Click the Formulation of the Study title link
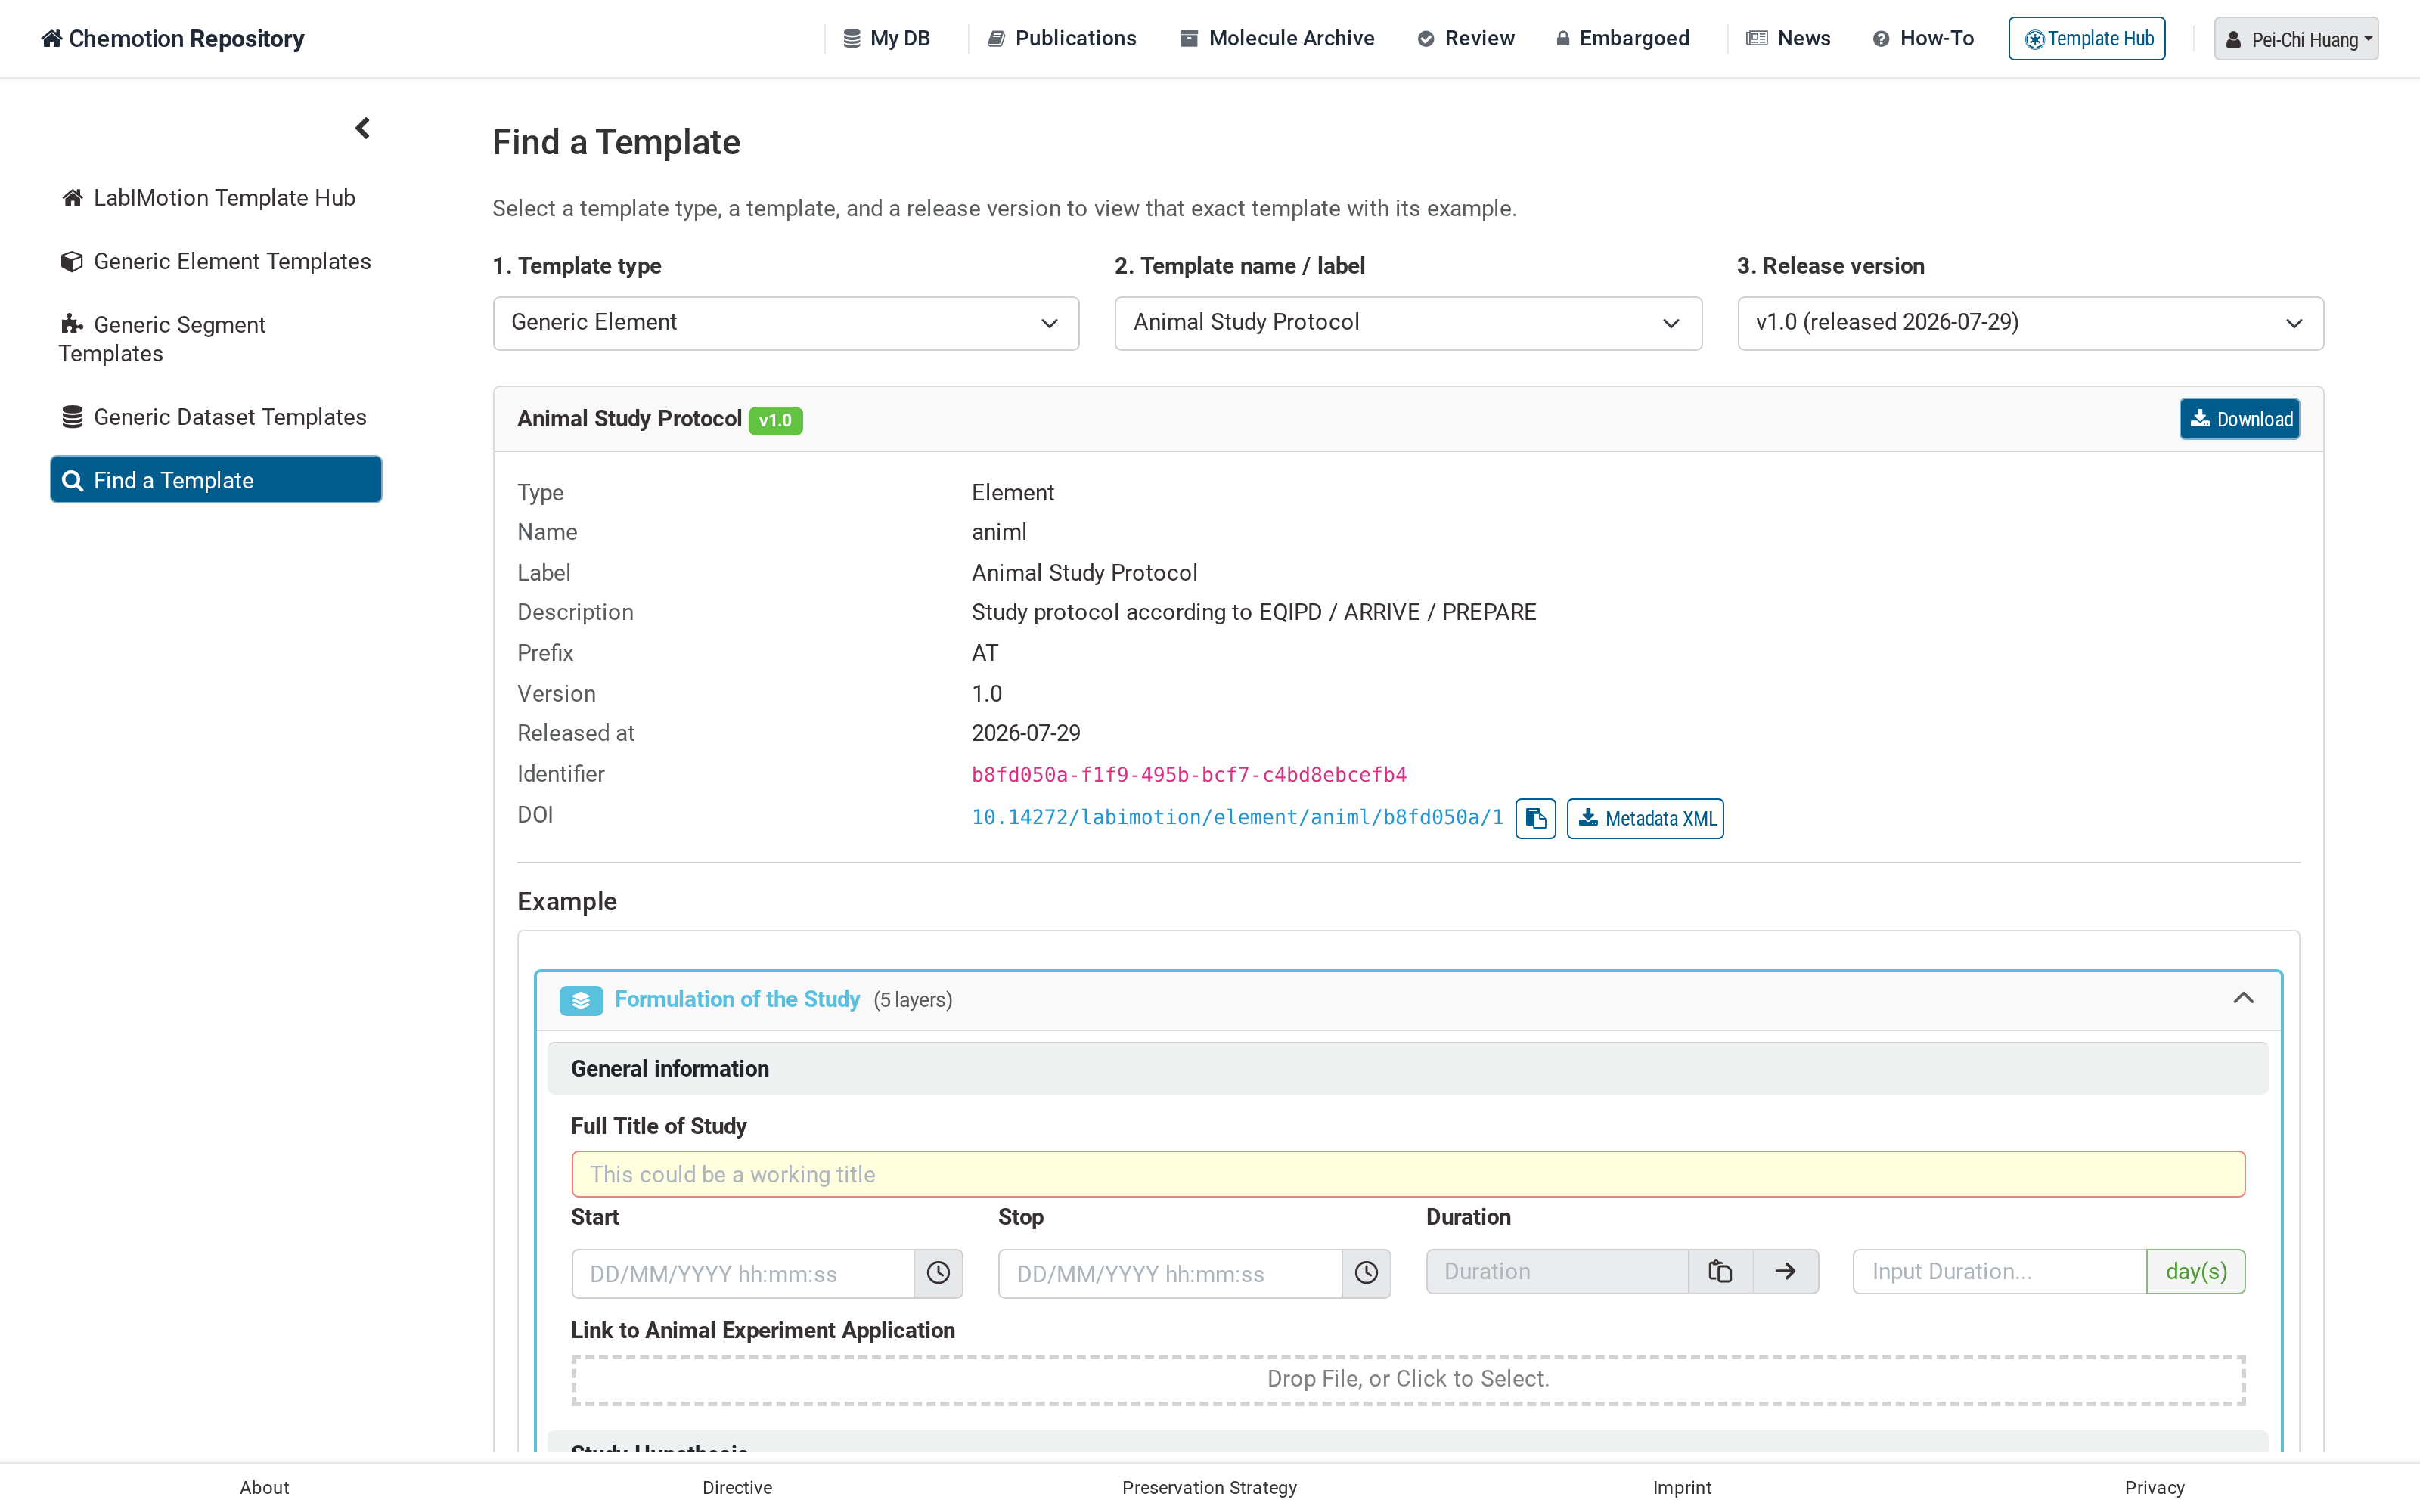The width and height of the screenshot is (2420, 1512). click(737, 999)
